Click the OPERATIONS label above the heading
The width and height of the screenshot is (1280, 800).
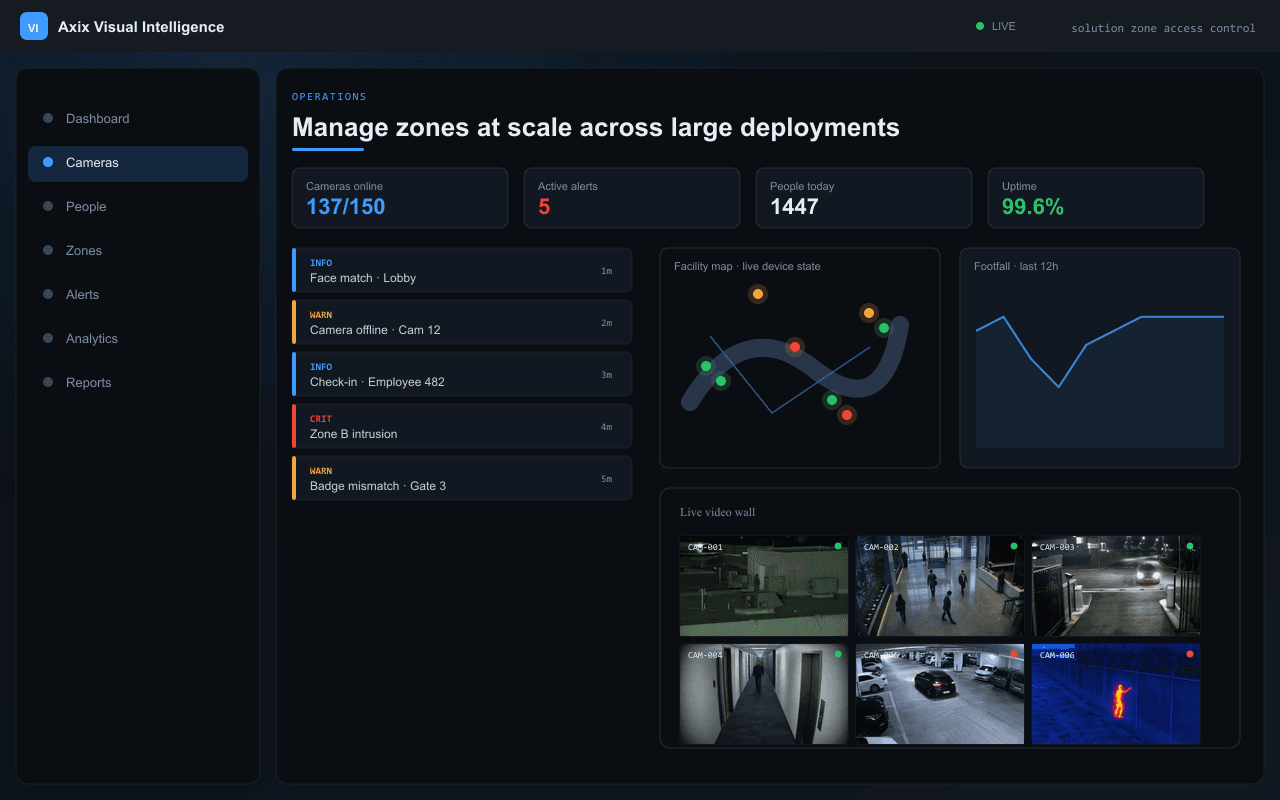[x=329, y=97]
